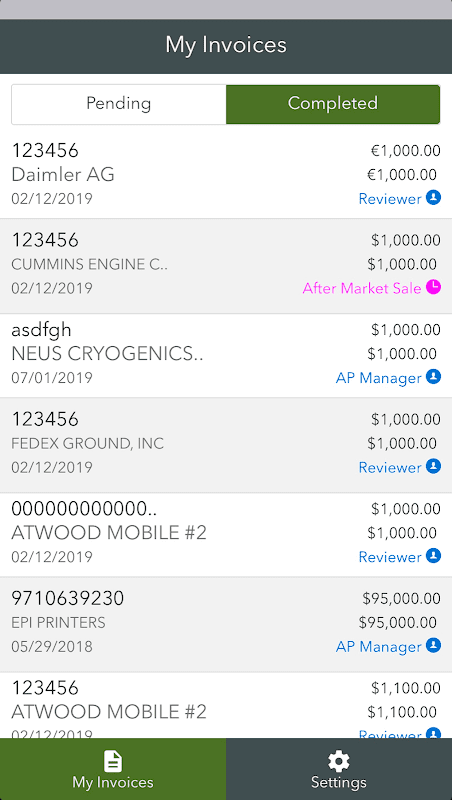Click the person icon on Daimler AG row
This screenshot has height=800, width=452.
click(433, 197)
